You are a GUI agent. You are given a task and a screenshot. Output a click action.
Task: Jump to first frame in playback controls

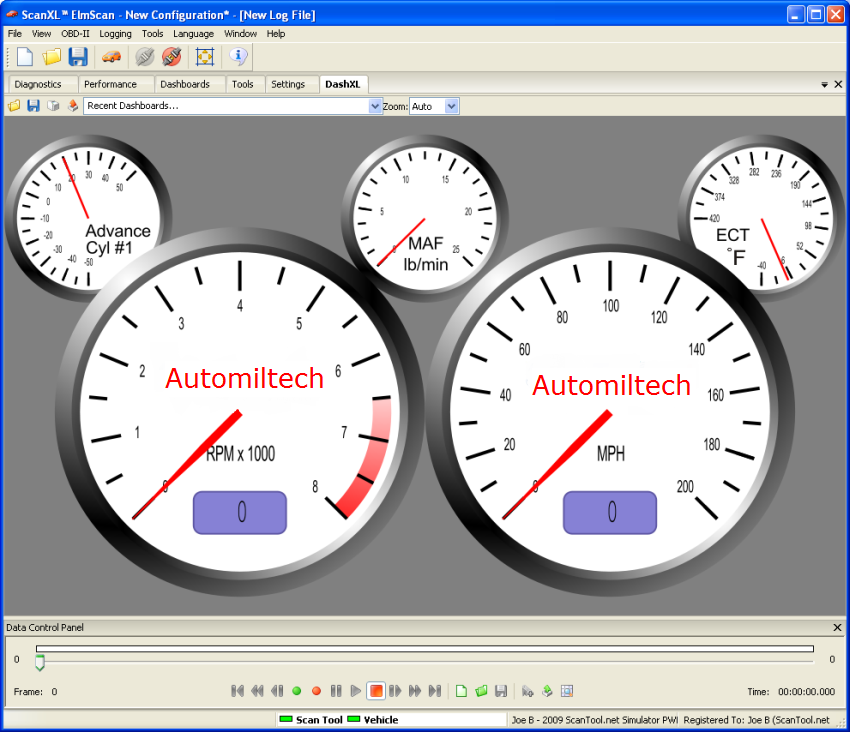[237, 691]
